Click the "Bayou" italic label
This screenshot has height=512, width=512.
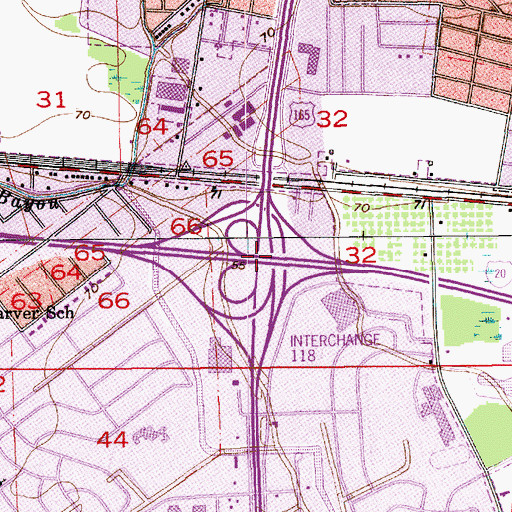point(30,200)
